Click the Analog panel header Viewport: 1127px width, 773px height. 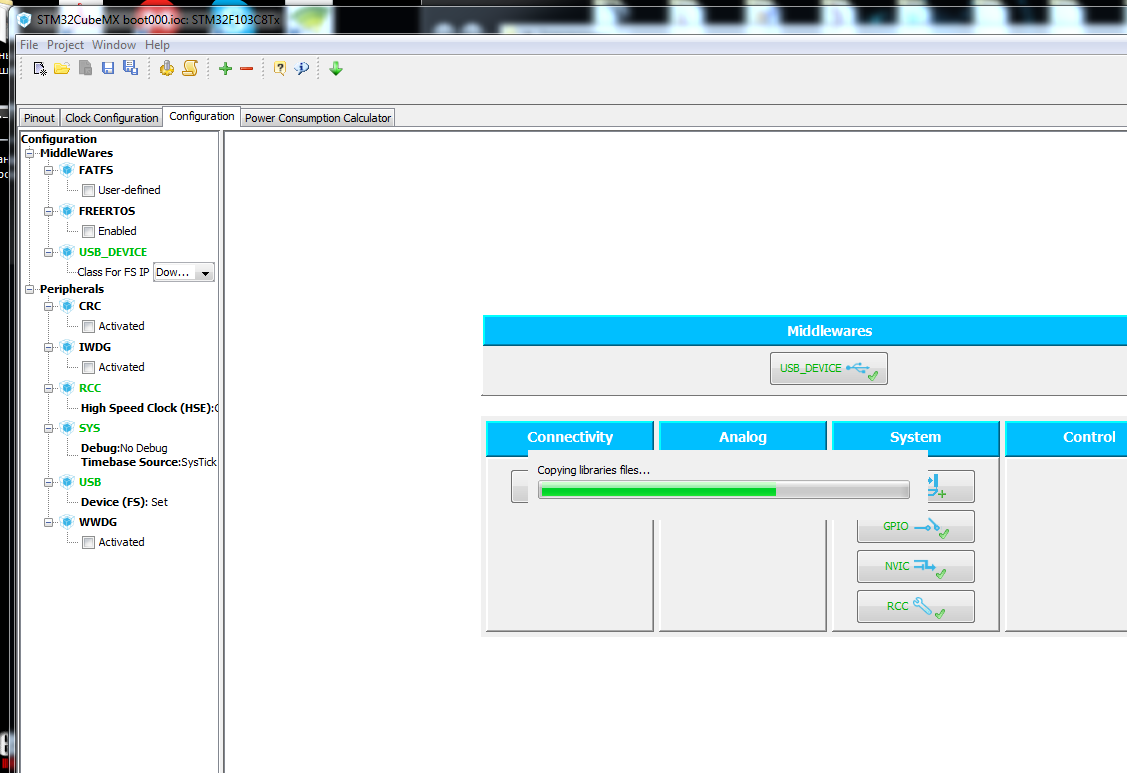[743, 436]
